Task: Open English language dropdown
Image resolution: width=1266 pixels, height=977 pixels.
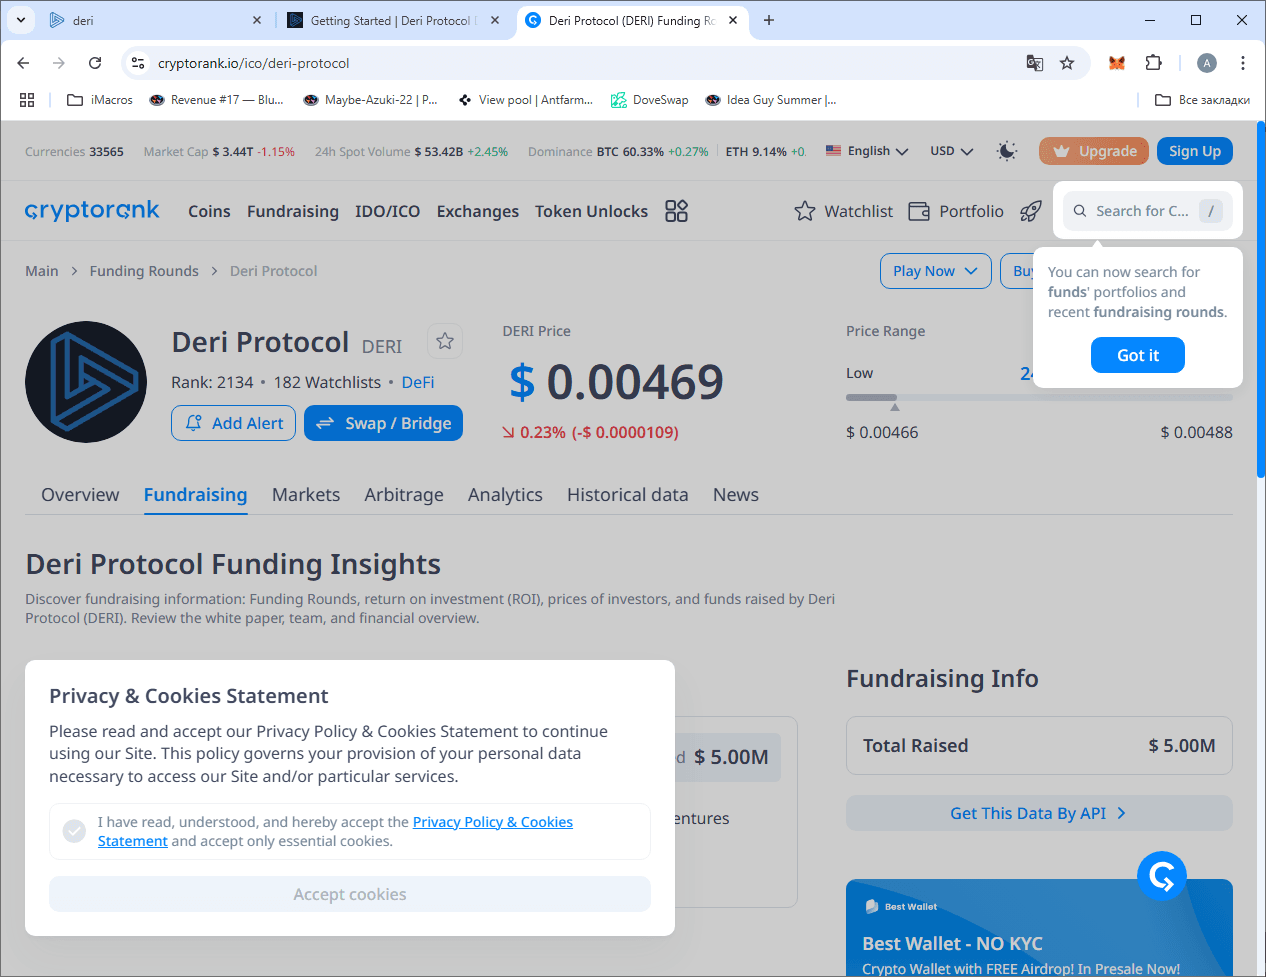Action: click(867, 151)
